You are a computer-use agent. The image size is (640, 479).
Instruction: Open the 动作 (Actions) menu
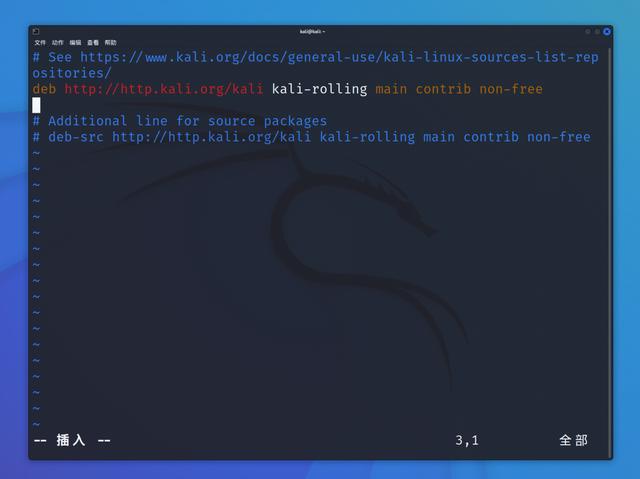[x=58, y=42]
